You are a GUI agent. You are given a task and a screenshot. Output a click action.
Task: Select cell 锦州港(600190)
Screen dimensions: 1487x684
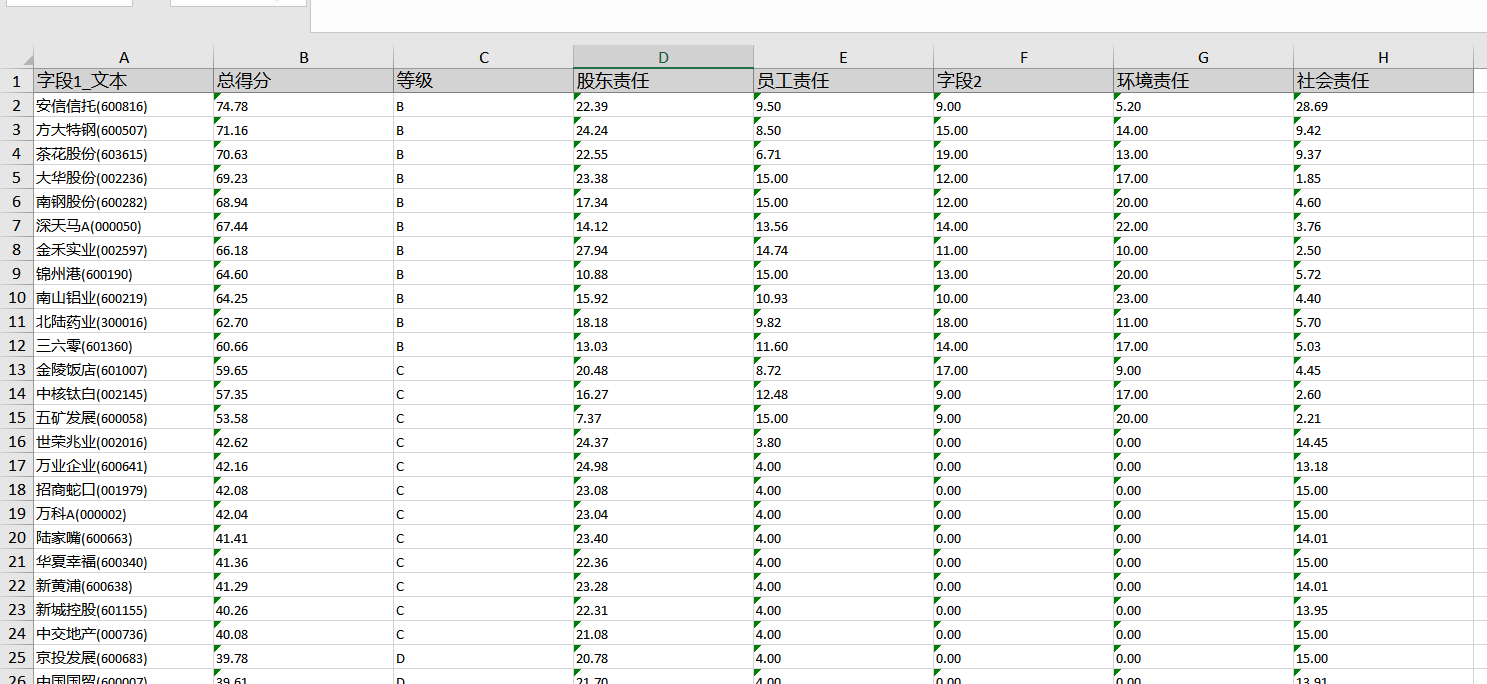coord(124,273)
